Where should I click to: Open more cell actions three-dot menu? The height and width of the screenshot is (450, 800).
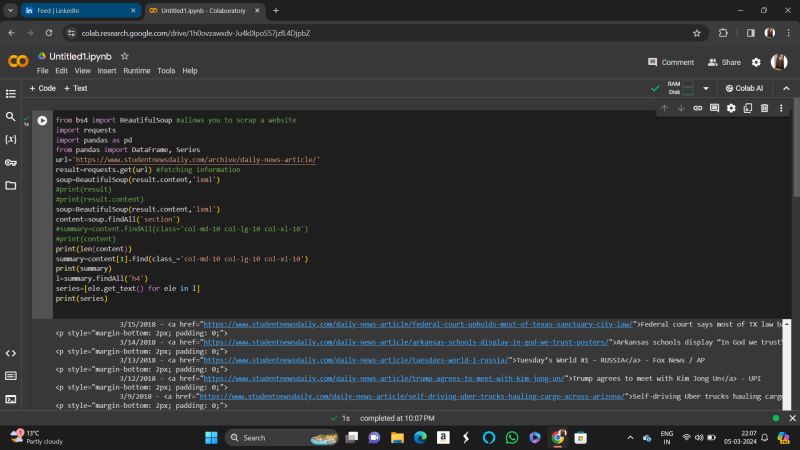782,108
